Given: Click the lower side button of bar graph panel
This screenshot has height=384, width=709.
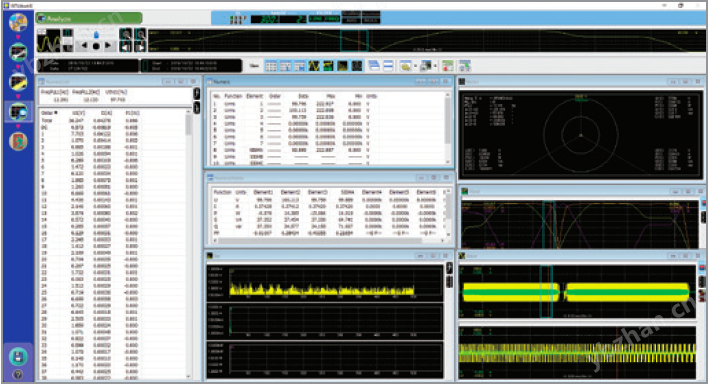Looking at the screenshot, I should point(449,282).
